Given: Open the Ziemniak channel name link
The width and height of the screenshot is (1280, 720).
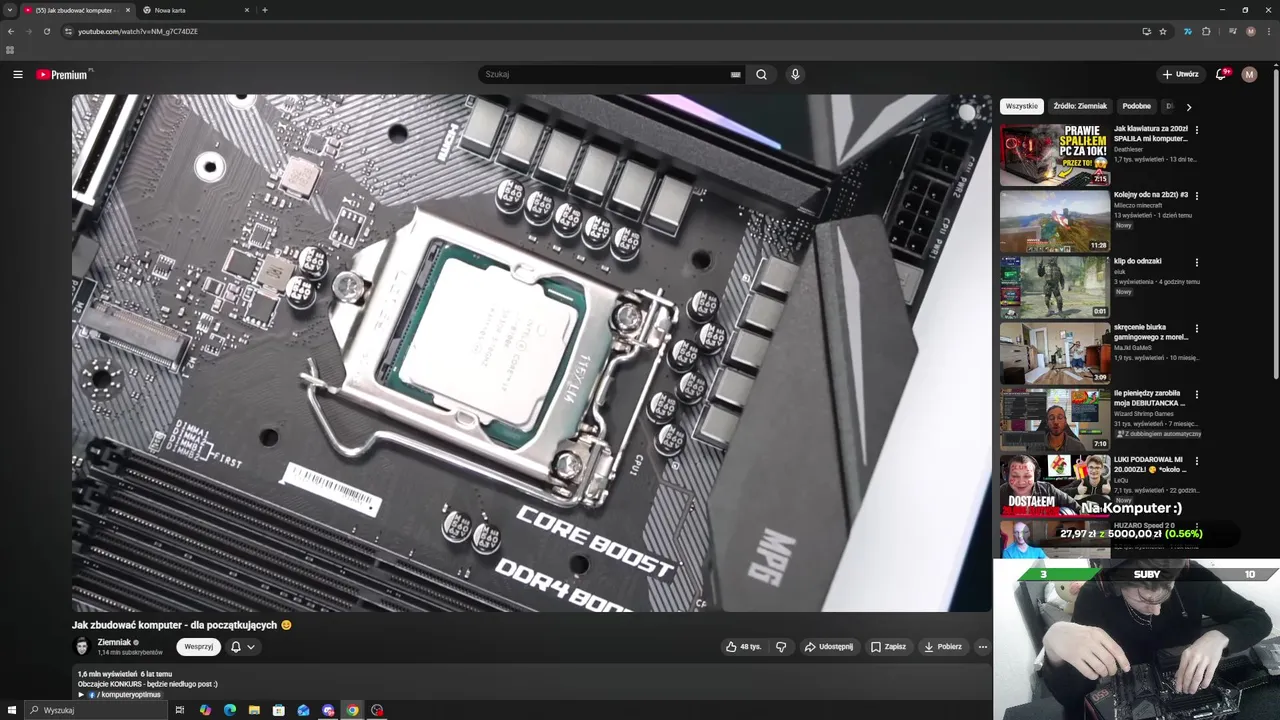Looking at the screenshot, I should coord(114,642).
